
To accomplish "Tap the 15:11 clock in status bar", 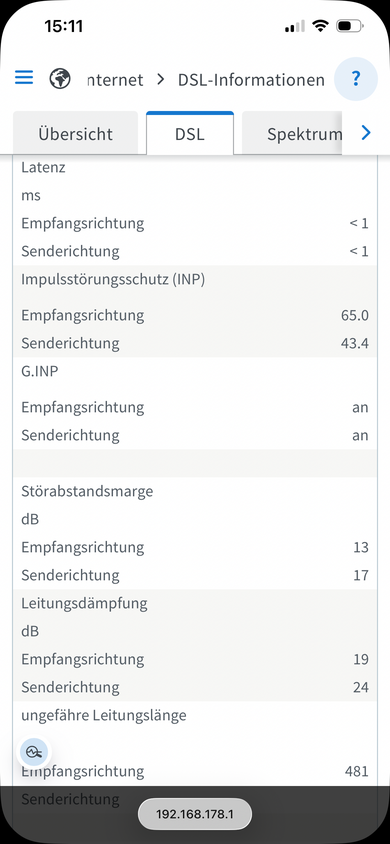I will [x=63, y=26].
